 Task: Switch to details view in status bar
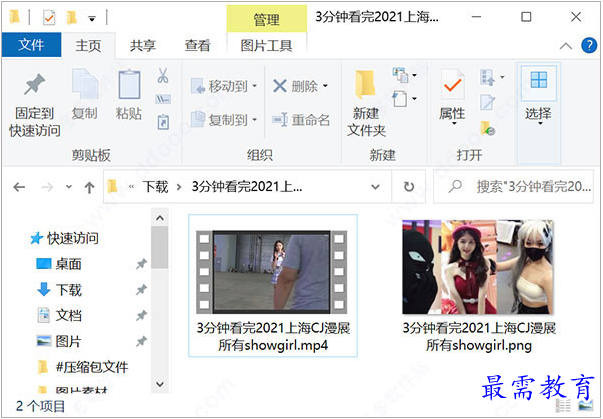pos(563,406)
